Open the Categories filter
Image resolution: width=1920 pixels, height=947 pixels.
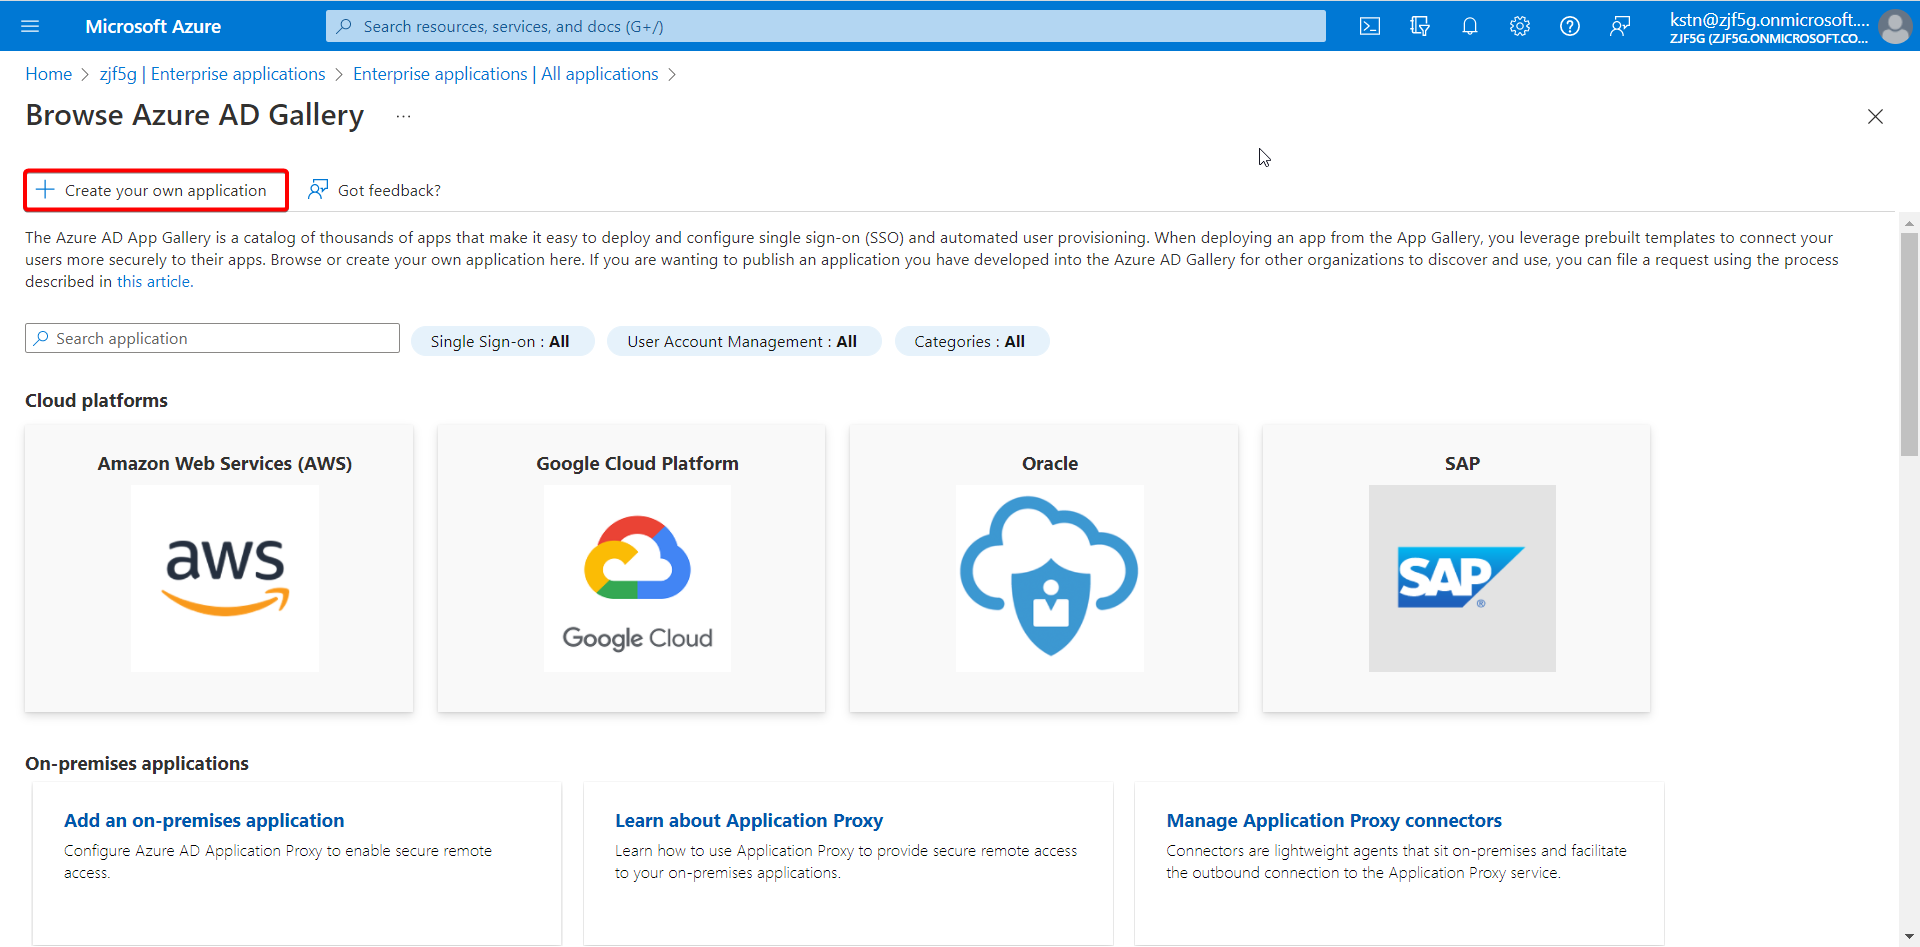[x=971, y=341]
